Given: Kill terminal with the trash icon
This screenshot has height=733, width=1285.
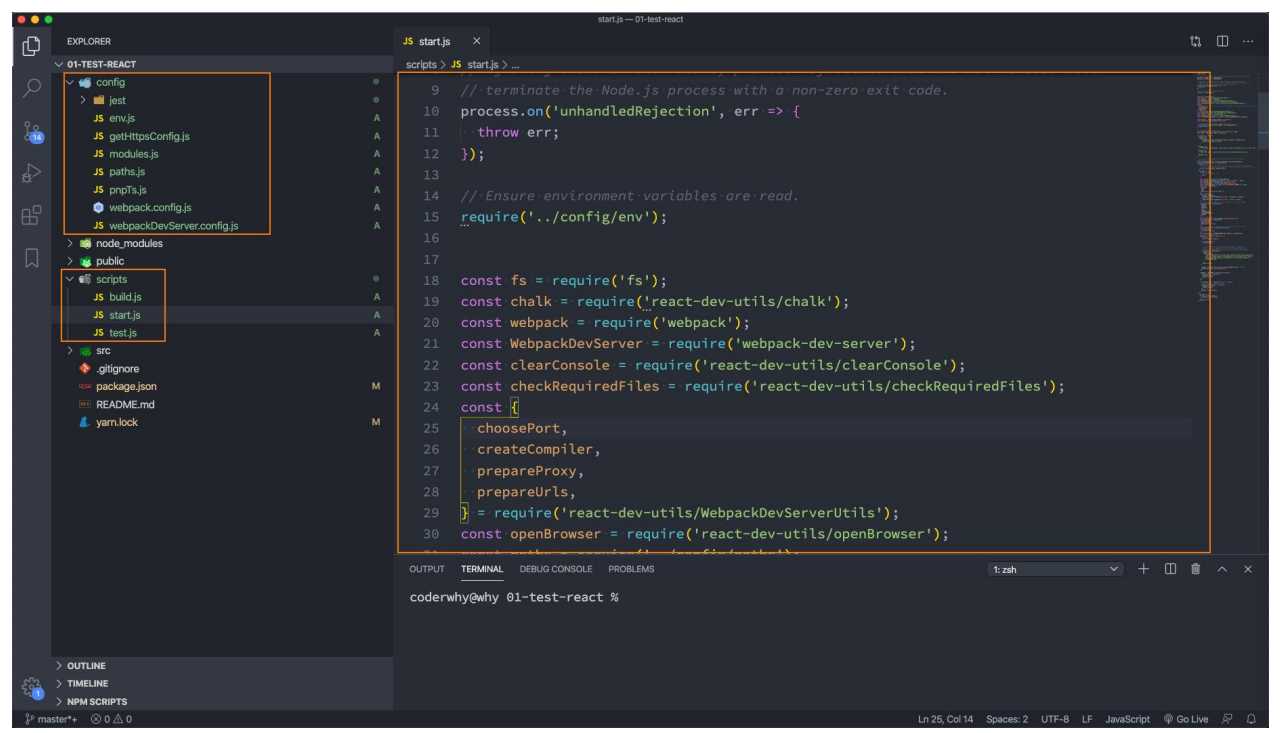Looking at the screenshot, I should [1196, 569].
